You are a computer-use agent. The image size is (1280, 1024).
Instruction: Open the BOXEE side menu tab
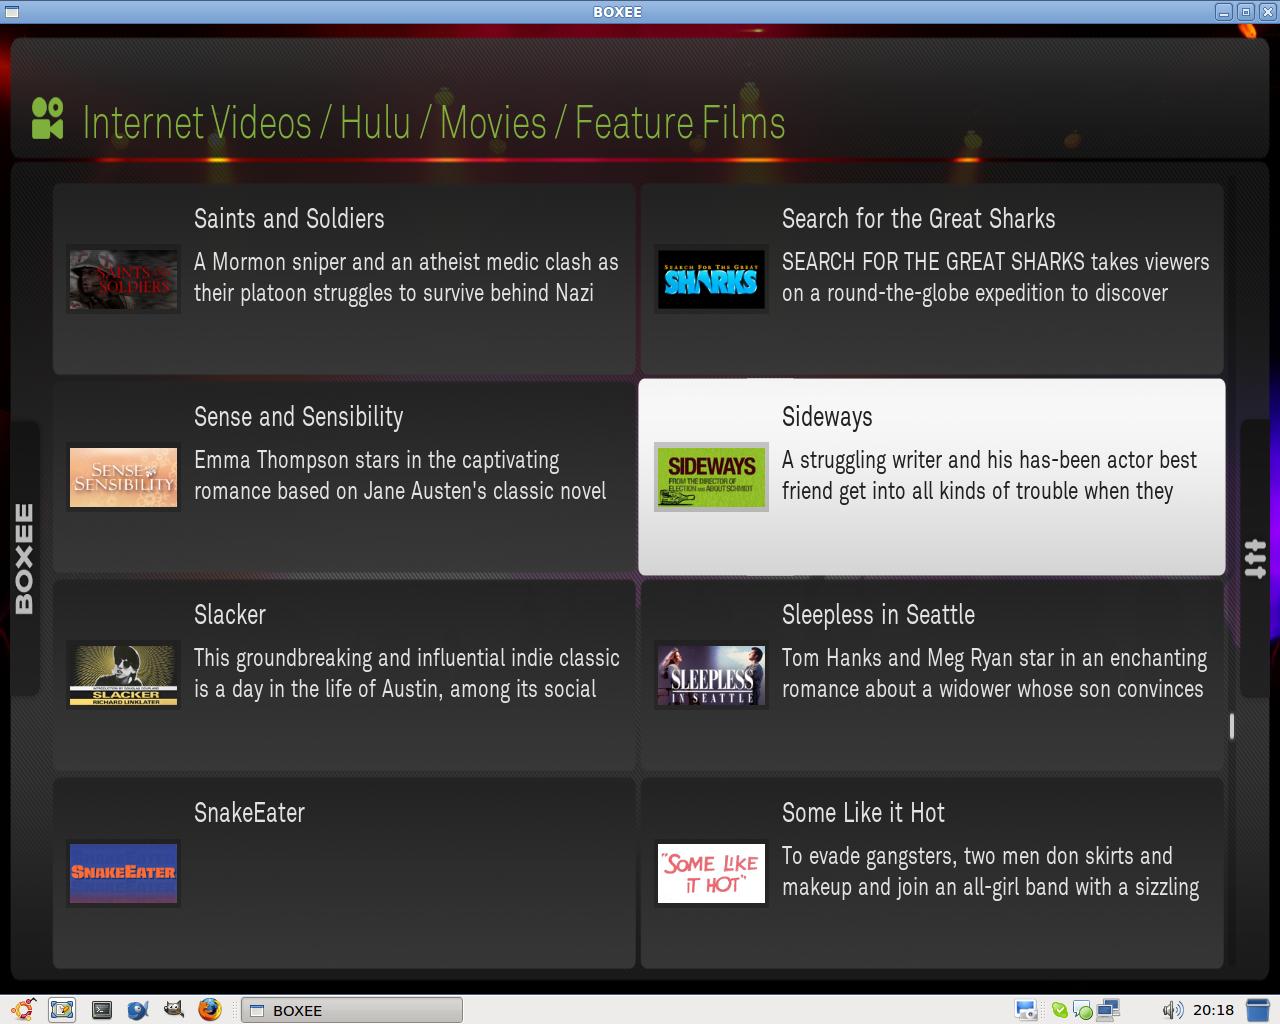click(24, 558)
